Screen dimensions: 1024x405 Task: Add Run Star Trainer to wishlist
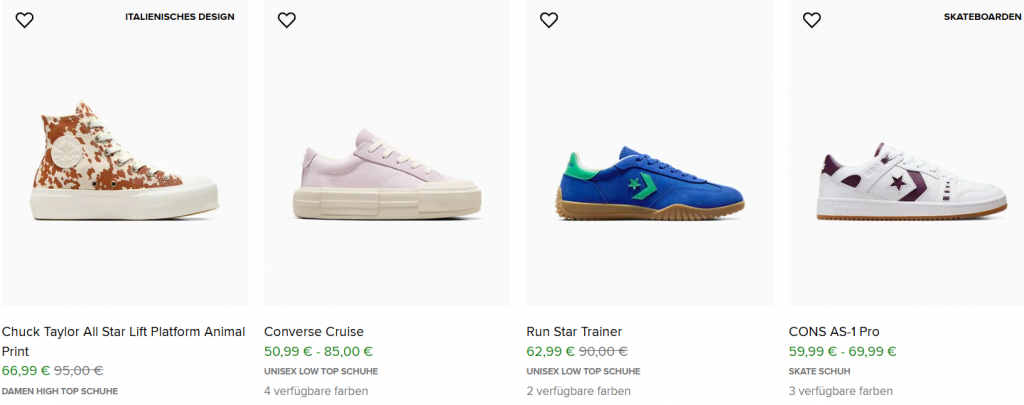tap(548, 20)
